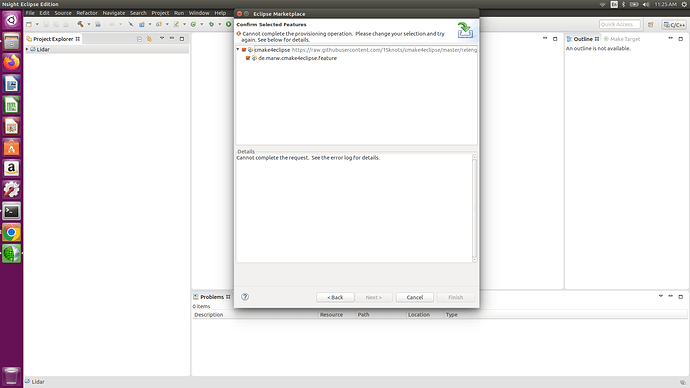Click the toolbox icon right of the wand
The height and width of the screenshot is (388, 690).
click(x=142, y=24)
